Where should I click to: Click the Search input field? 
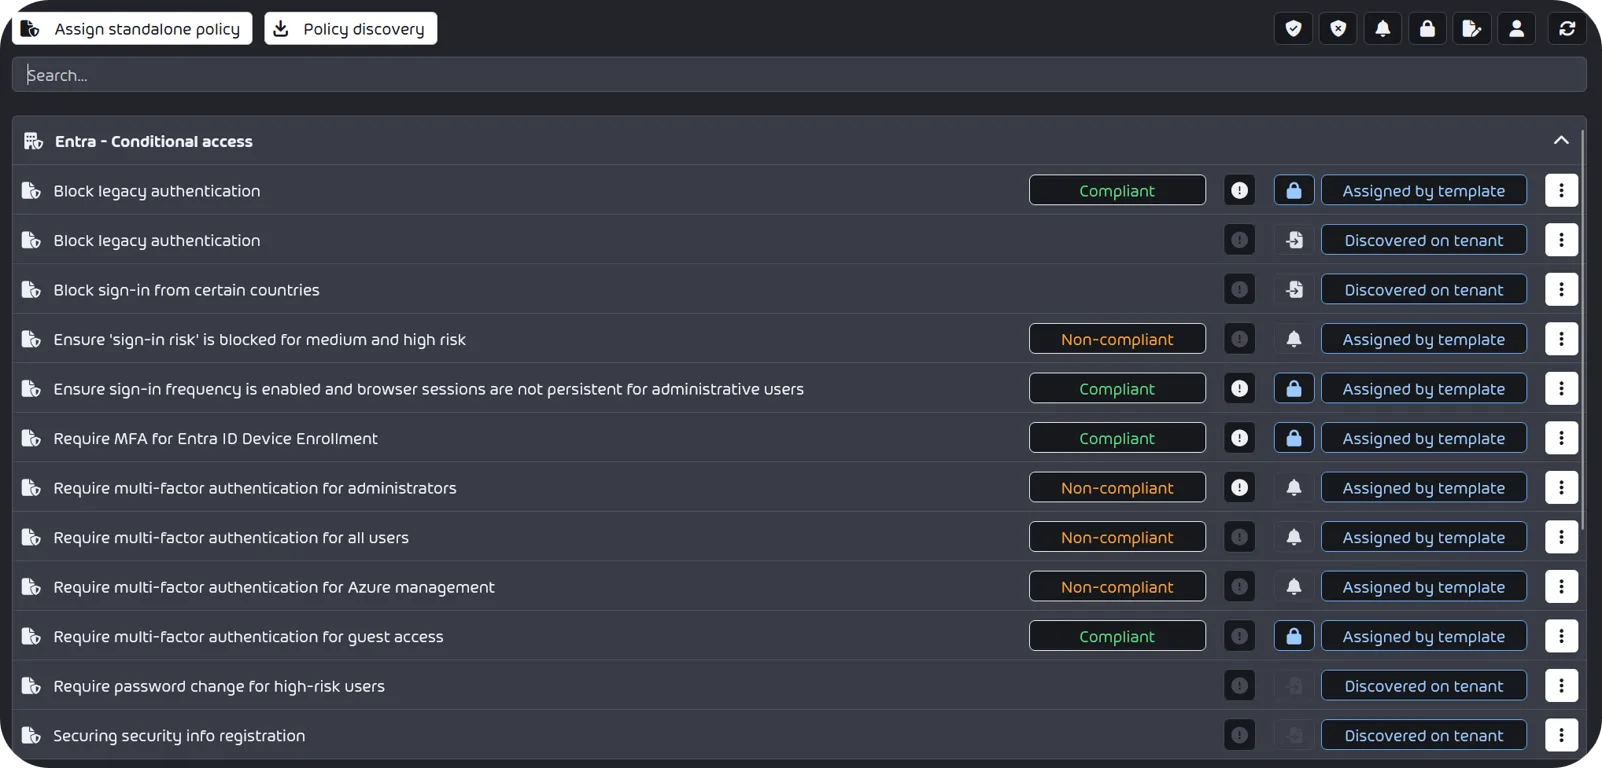click(x=798, y=75)
